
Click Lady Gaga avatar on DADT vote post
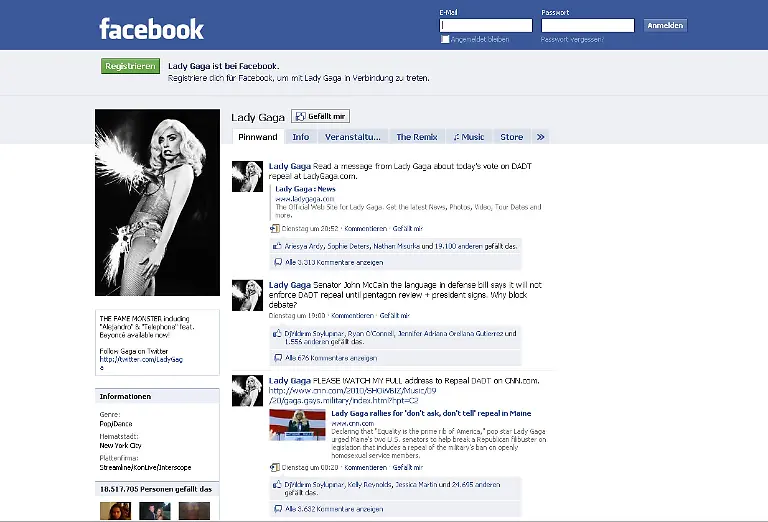click(x=247, y=176)
